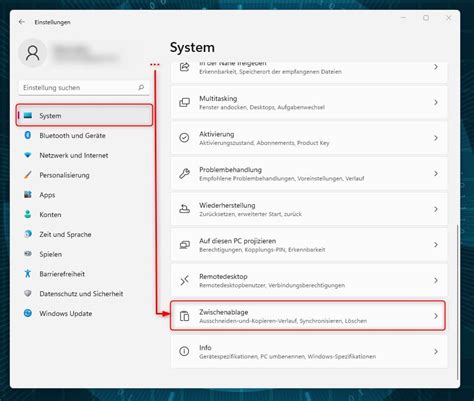
Task: Click the Info circle icon
Action: click(184, 351)
